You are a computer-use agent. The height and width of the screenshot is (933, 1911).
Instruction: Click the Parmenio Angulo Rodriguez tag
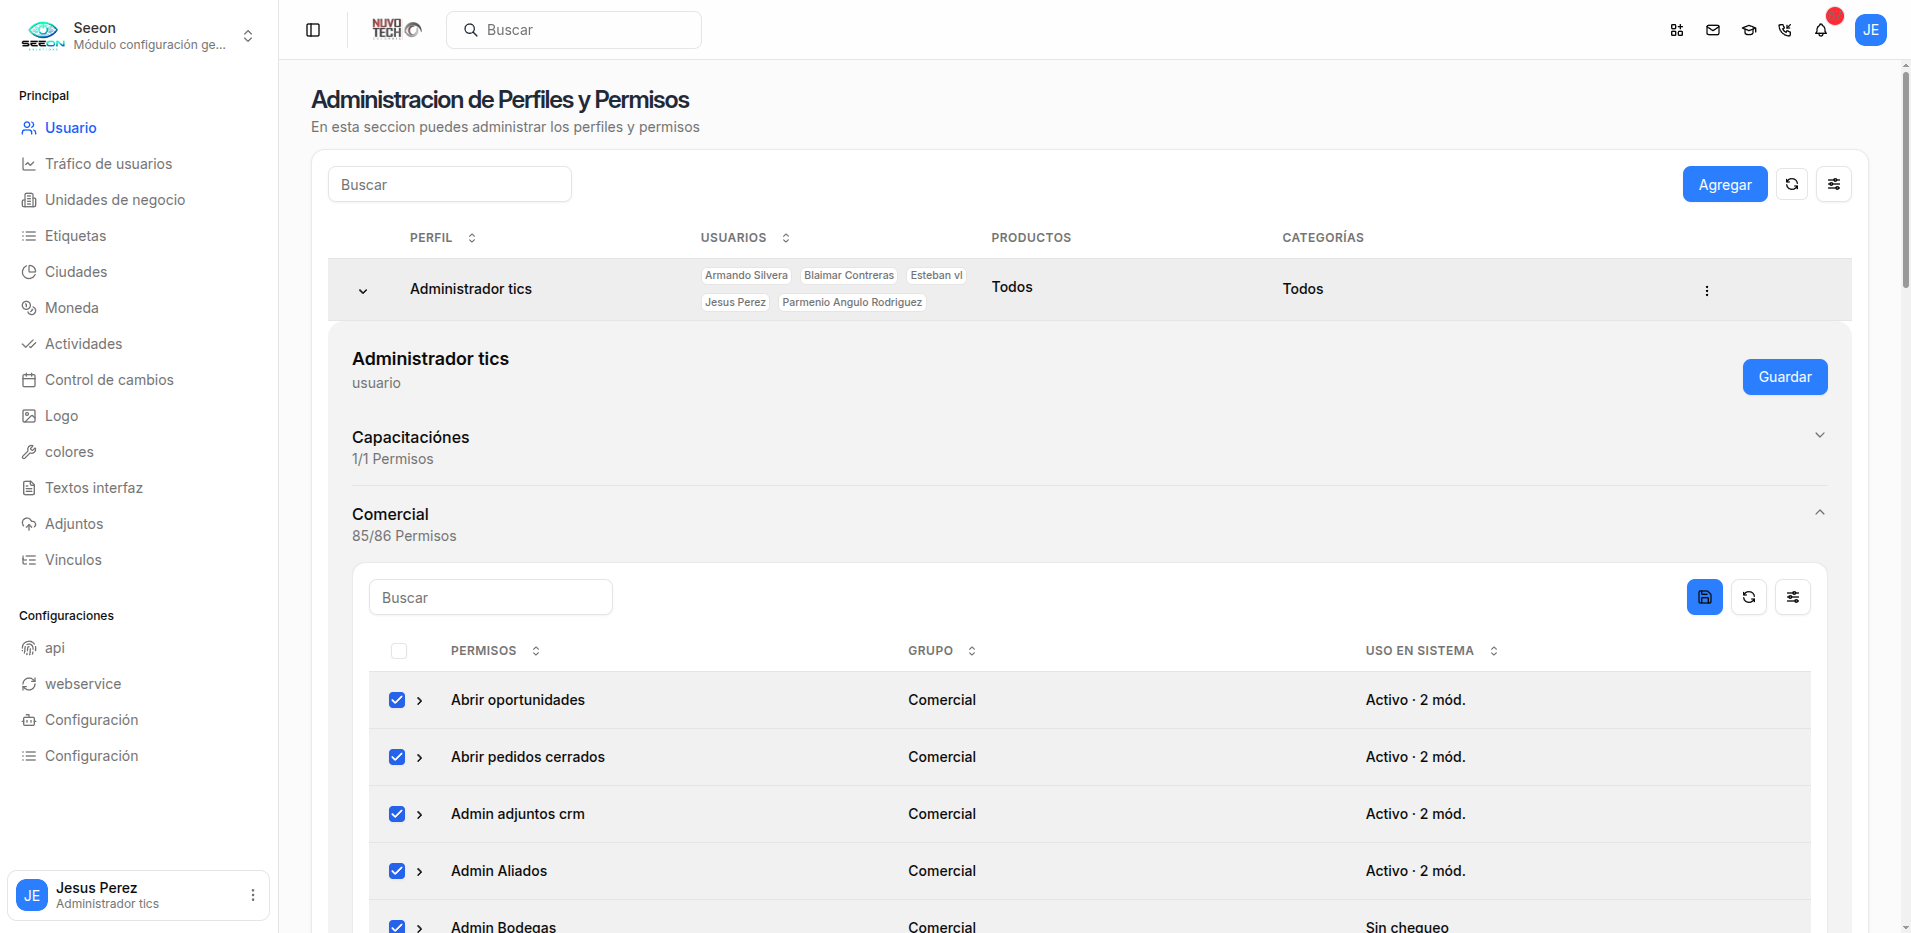tap(852, 302)
